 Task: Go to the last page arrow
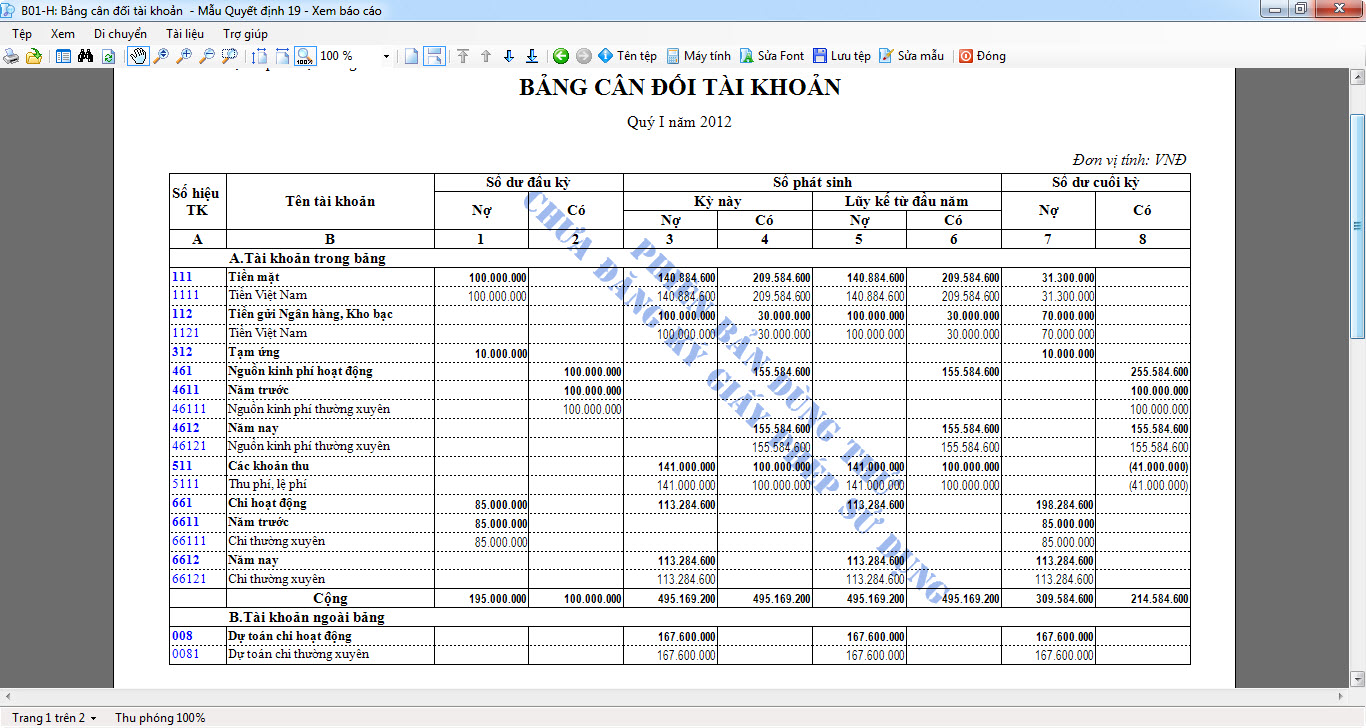532,56
